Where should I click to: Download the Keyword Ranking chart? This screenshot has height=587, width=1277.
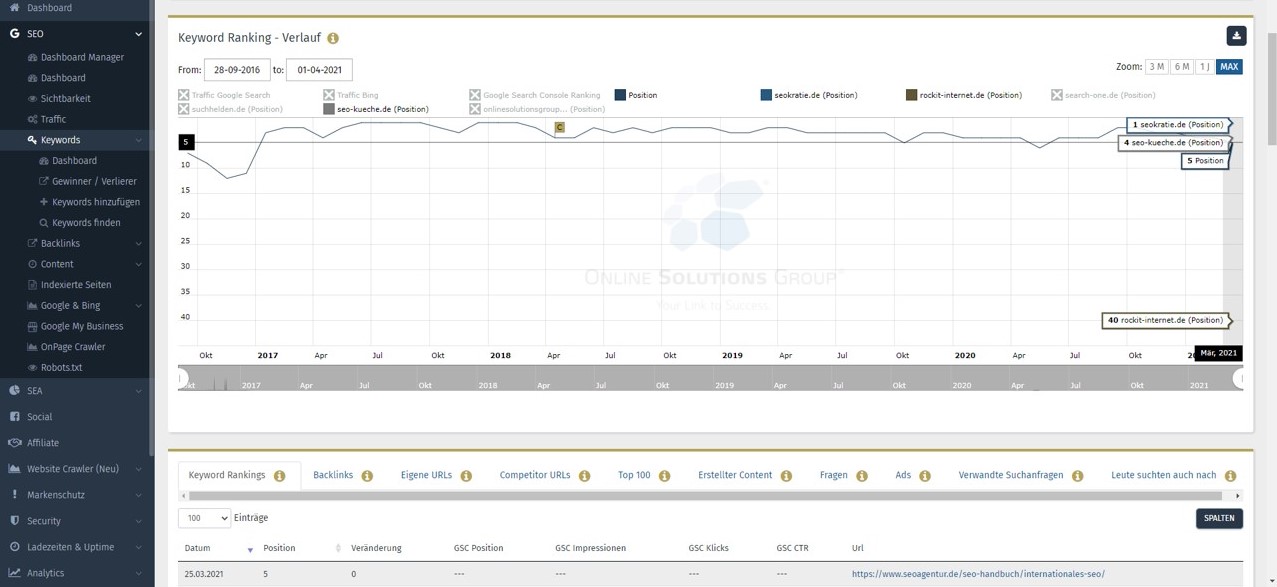click(x=1236, y=36)
